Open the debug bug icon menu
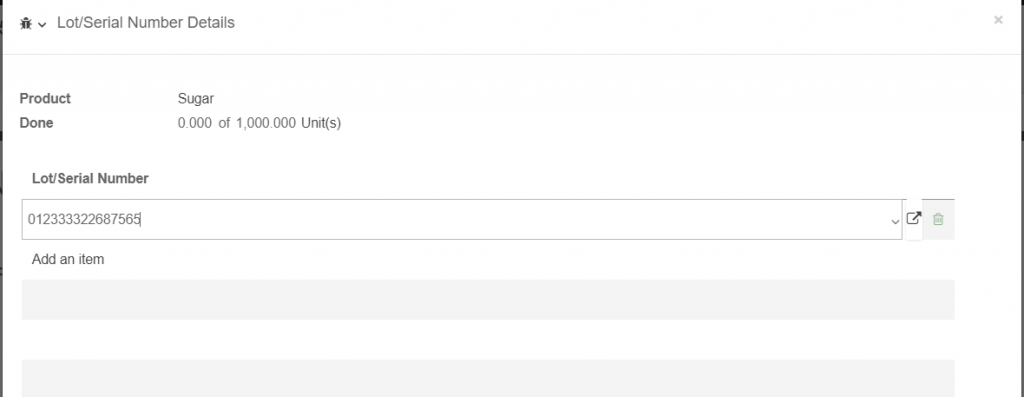This screenshot has width=1024, height=397. [x=26, y=24]
